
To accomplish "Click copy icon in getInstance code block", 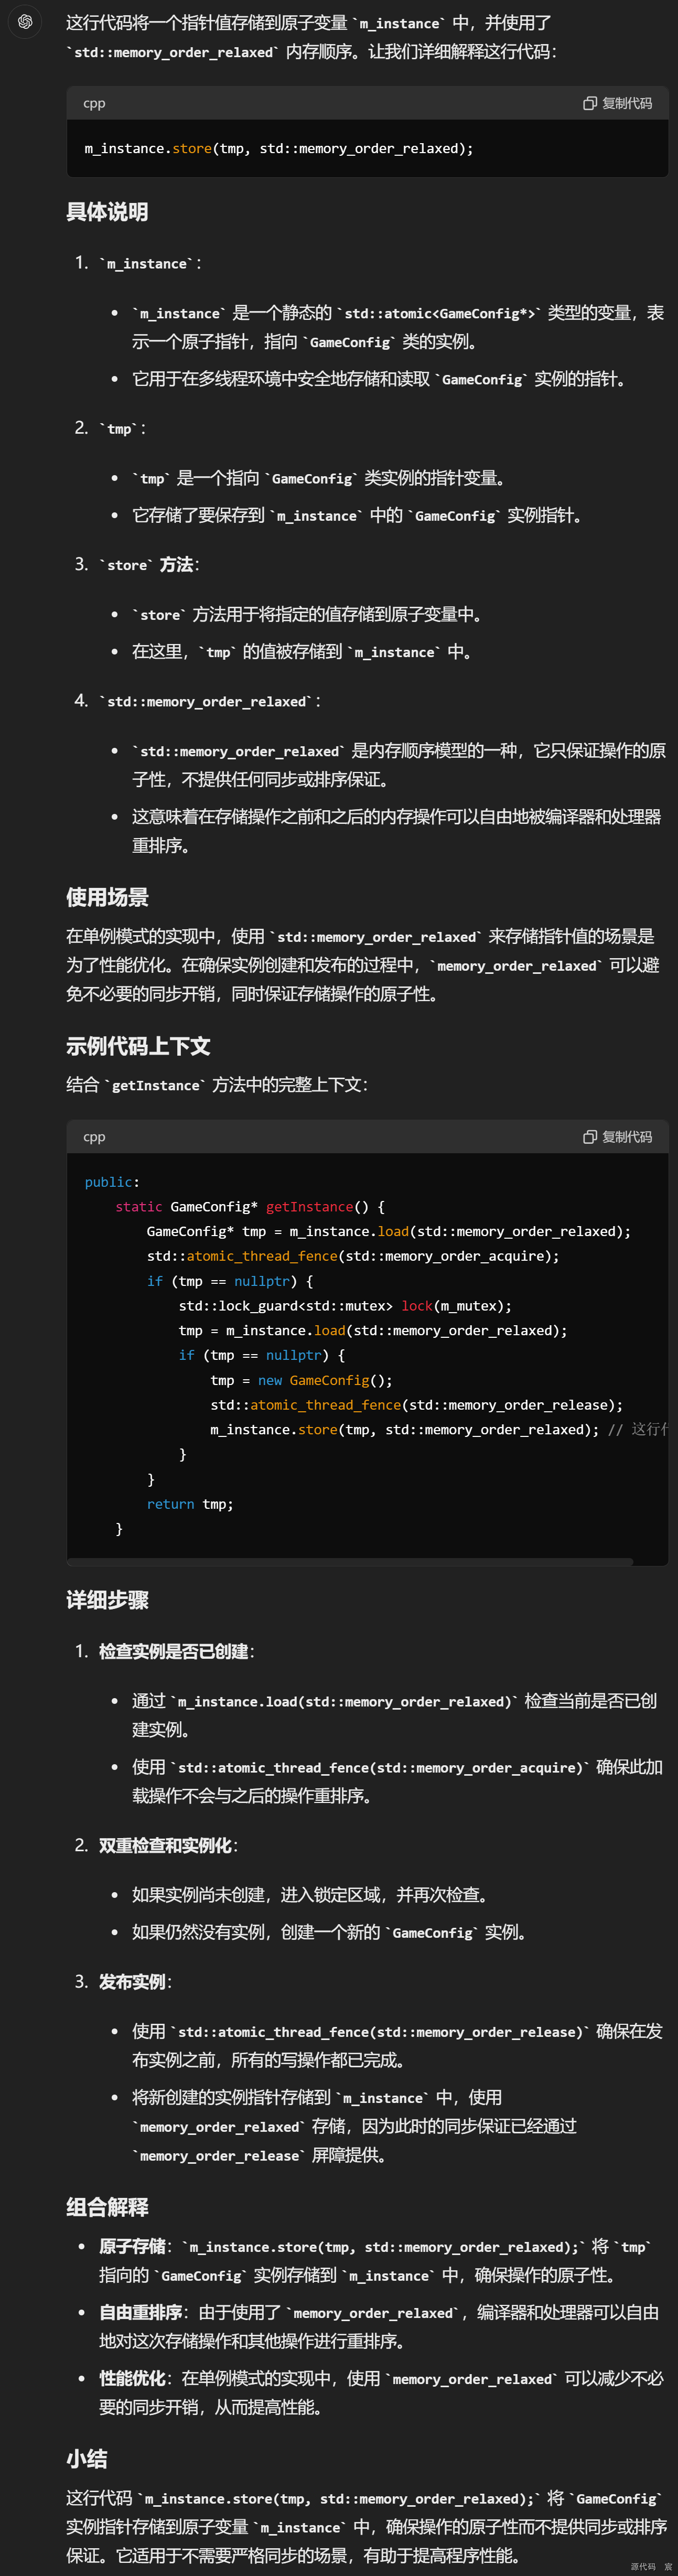I will (x=590, y=1137).
